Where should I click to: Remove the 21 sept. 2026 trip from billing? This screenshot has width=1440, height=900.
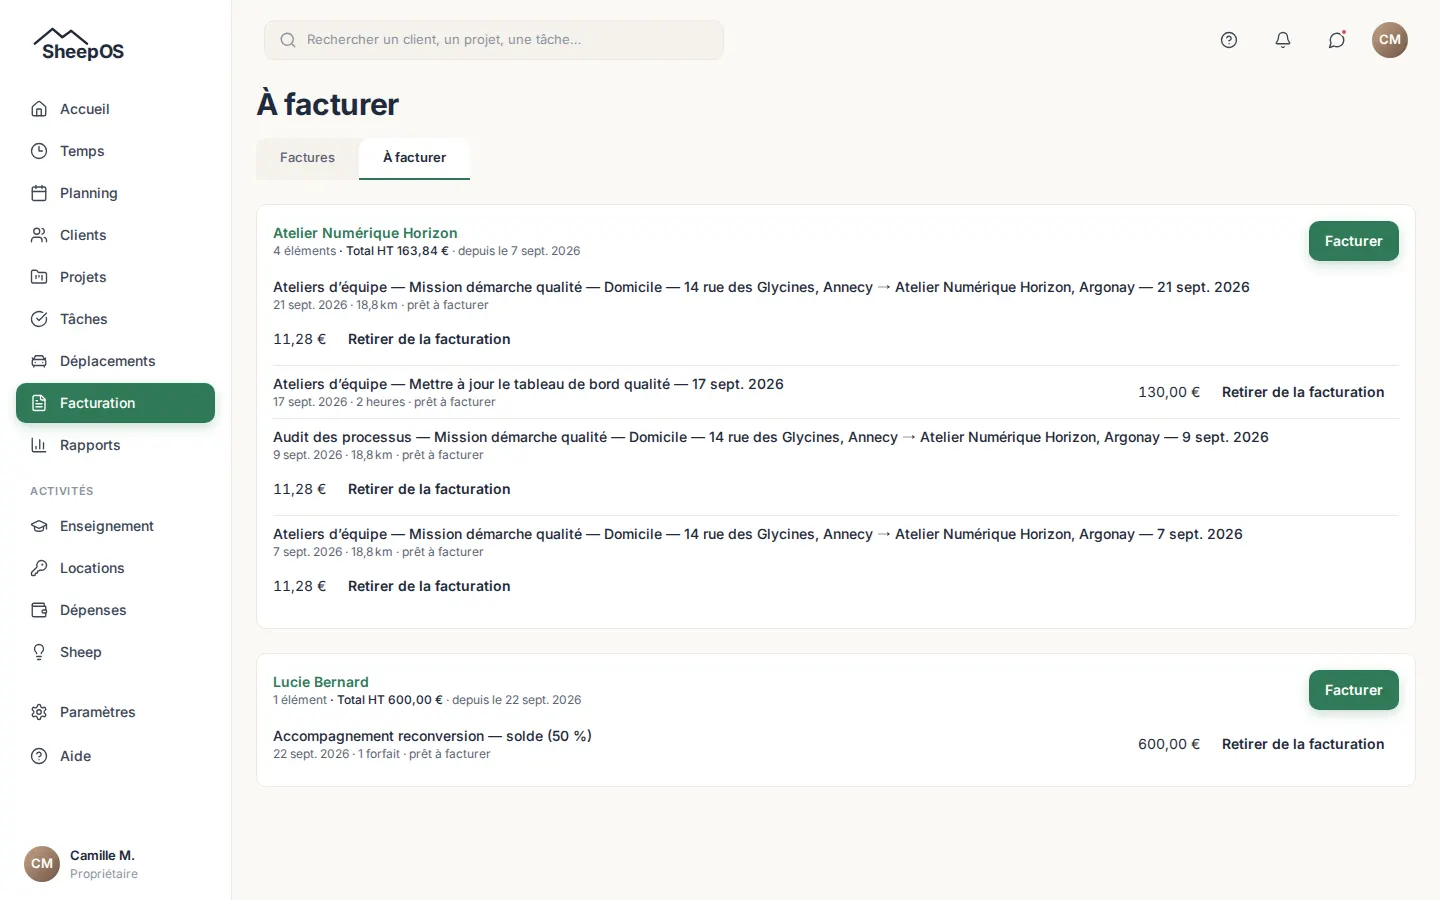[429, 339]
